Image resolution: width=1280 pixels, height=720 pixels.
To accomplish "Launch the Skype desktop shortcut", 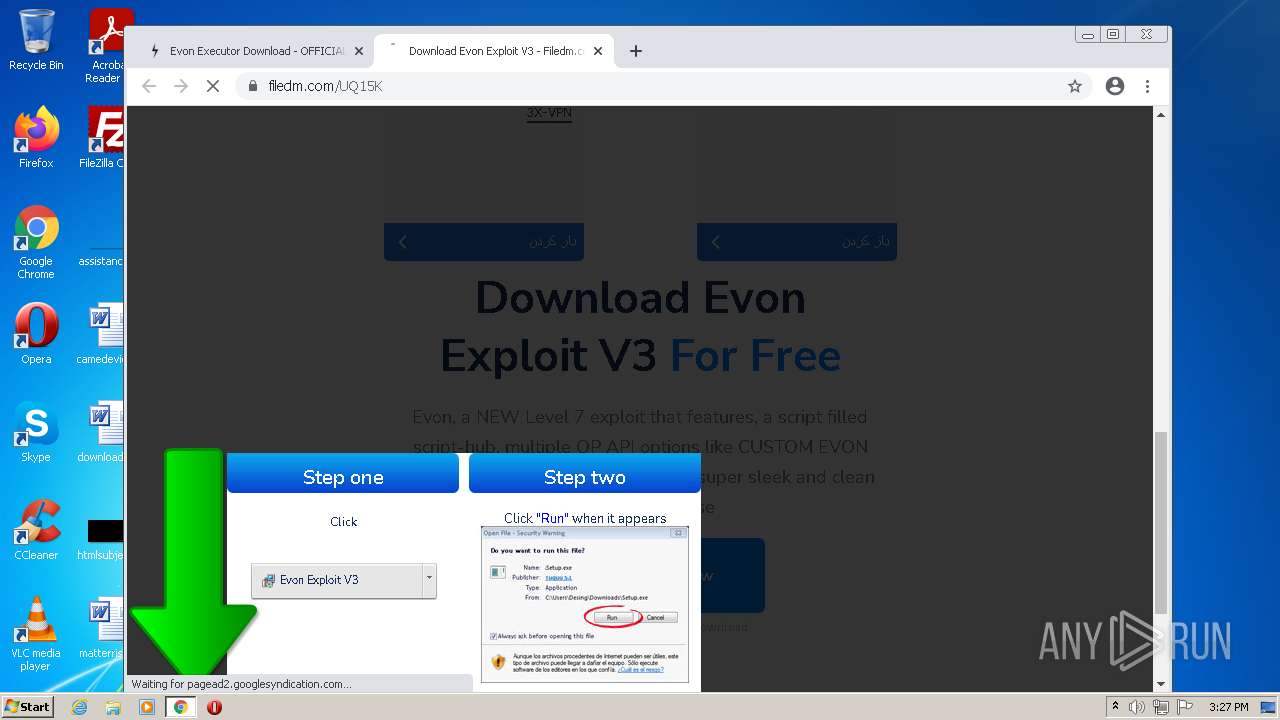I will pos(36,432).
